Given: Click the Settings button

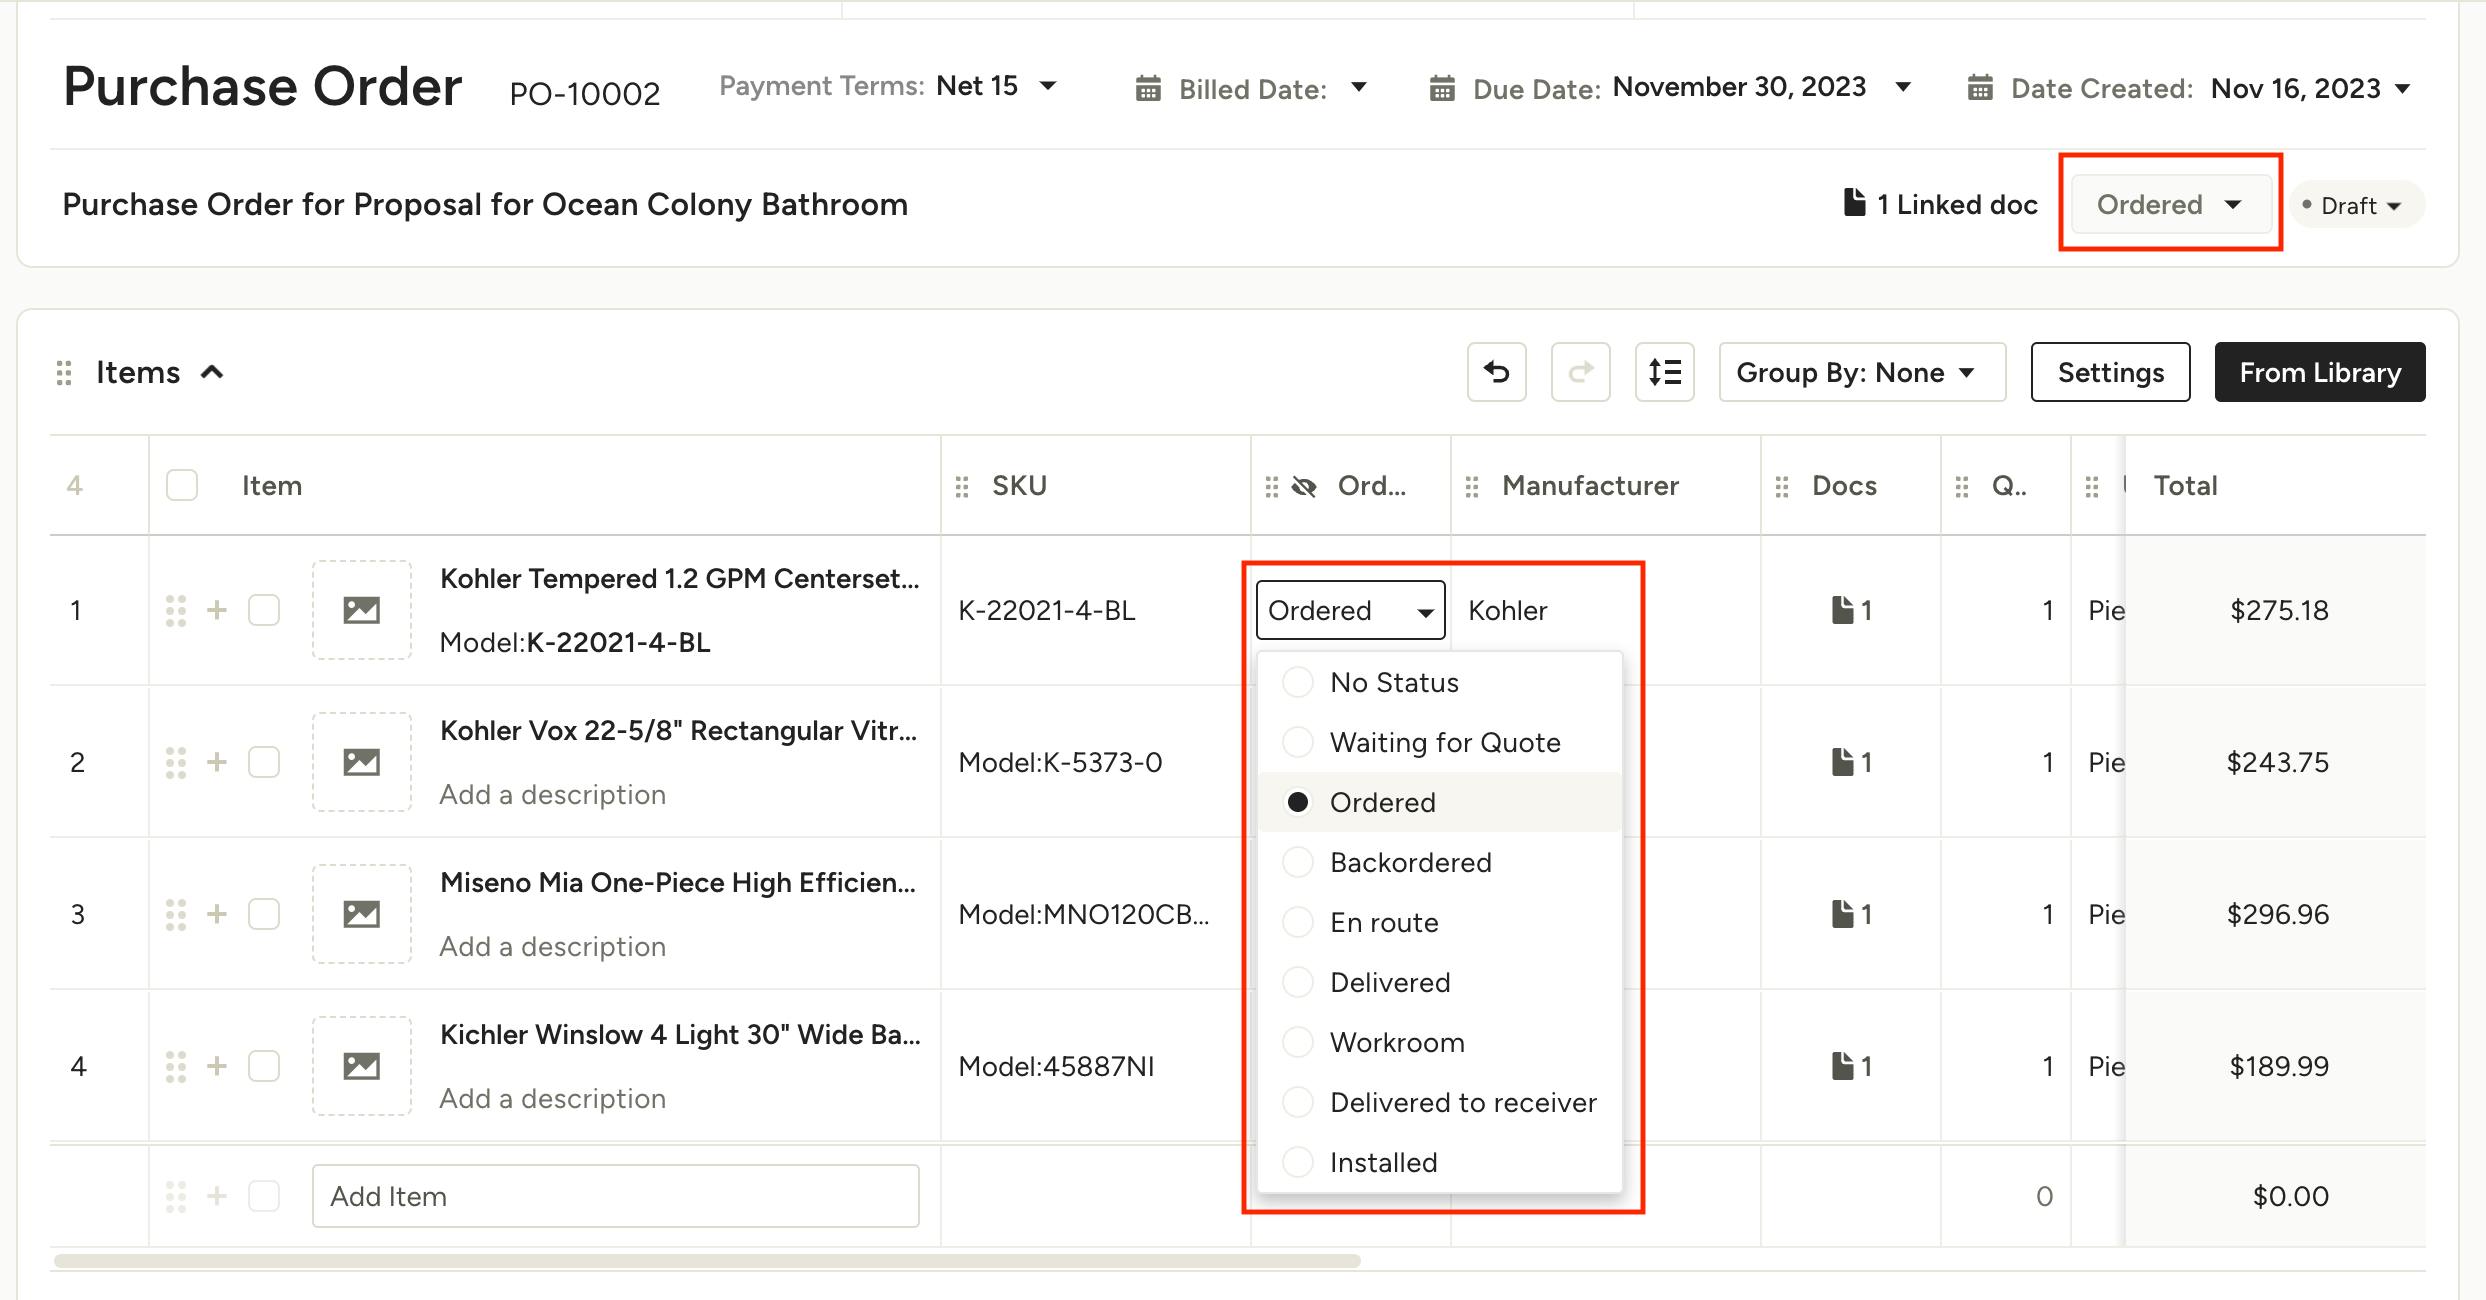Looking at the screenshot, I should 2109,371.
